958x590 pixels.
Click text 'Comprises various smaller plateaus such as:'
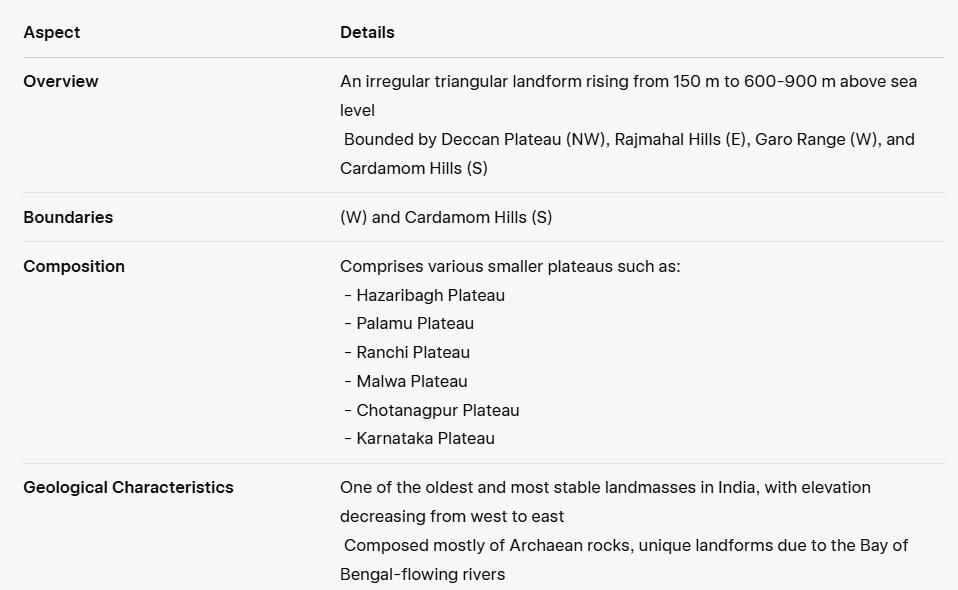[510, 266]
